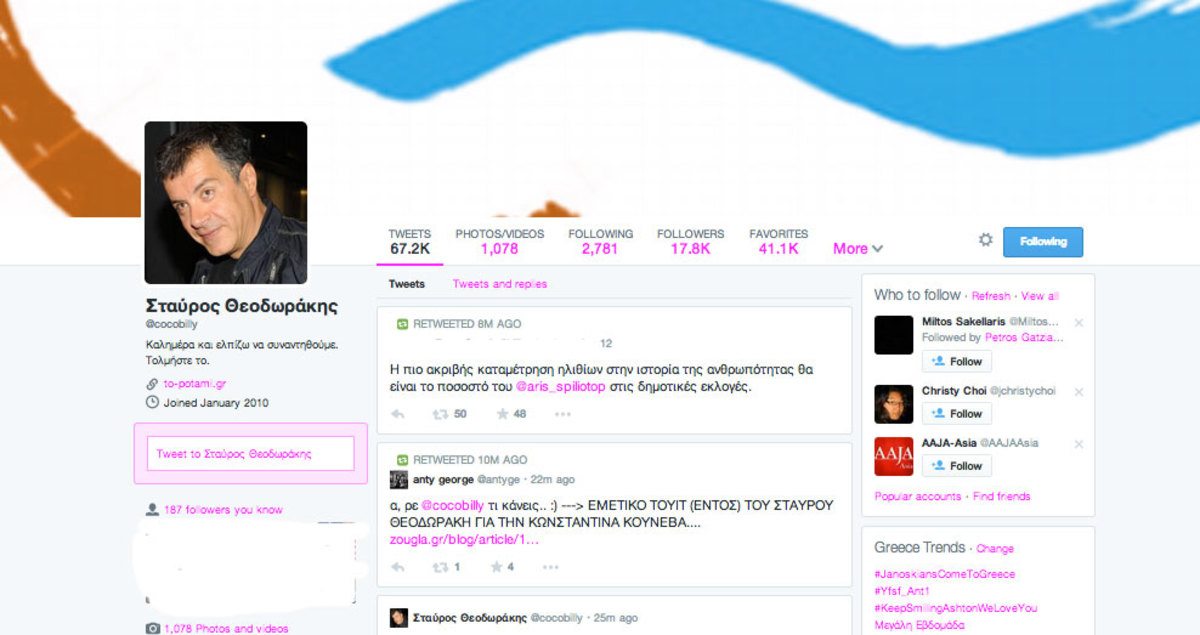The width and height of the screenshot is (1200, 635).
Task: Click reply arrow on anty george's tweet
Action: (x=397, y=567)
